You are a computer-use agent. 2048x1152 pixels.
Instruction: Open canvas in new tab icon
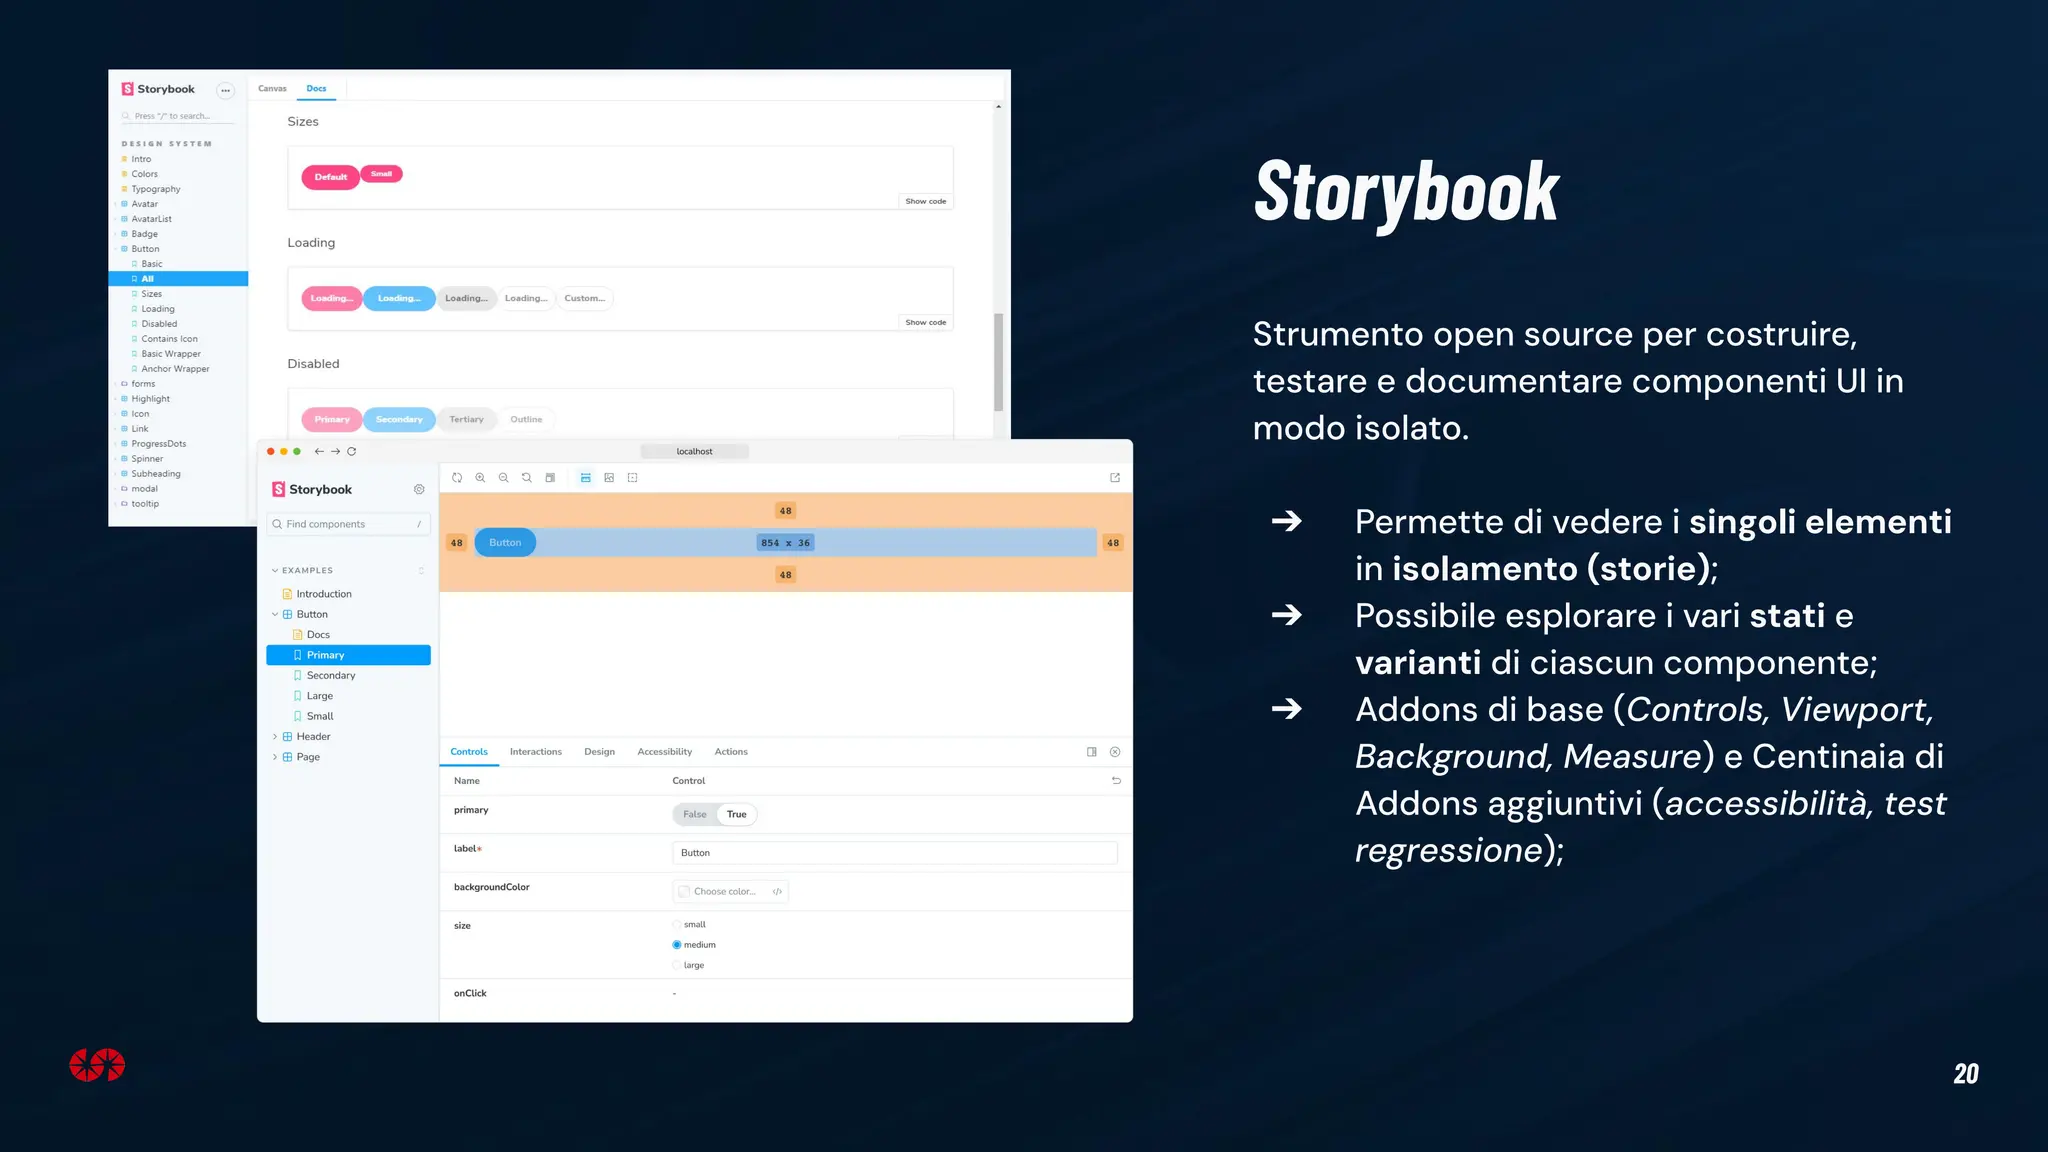point(1115,478)
